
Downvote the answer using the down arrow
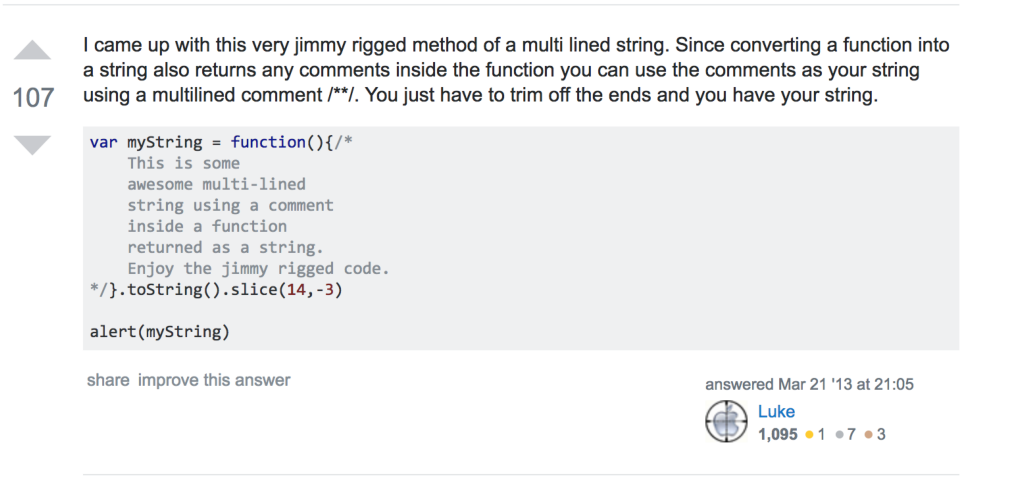click(32, 145)
